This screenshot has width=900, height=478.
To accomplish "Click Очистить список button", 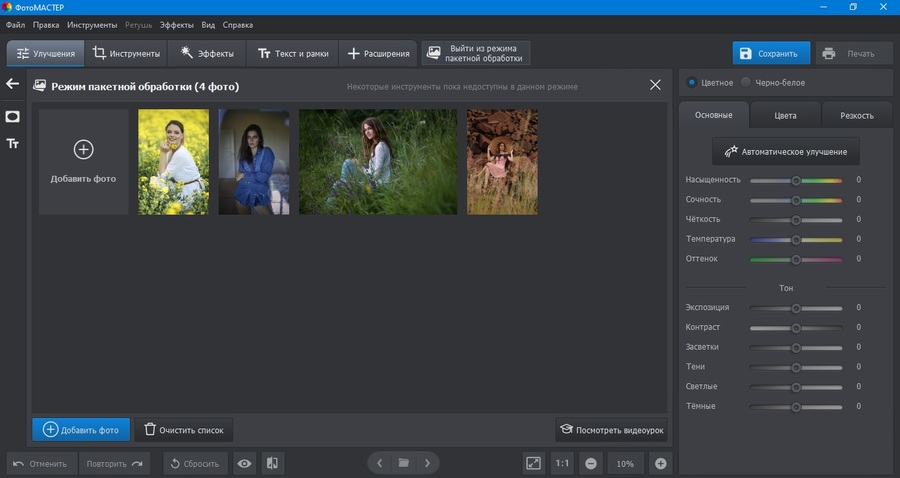I will coord(184,430).
